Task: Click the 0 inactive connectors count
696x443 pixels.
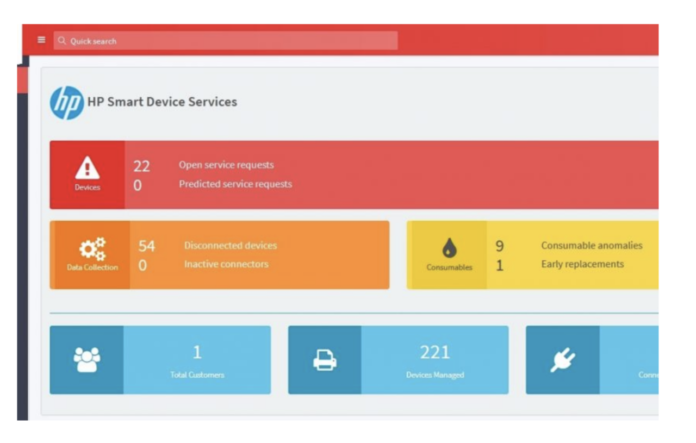Action: [142, 265]
